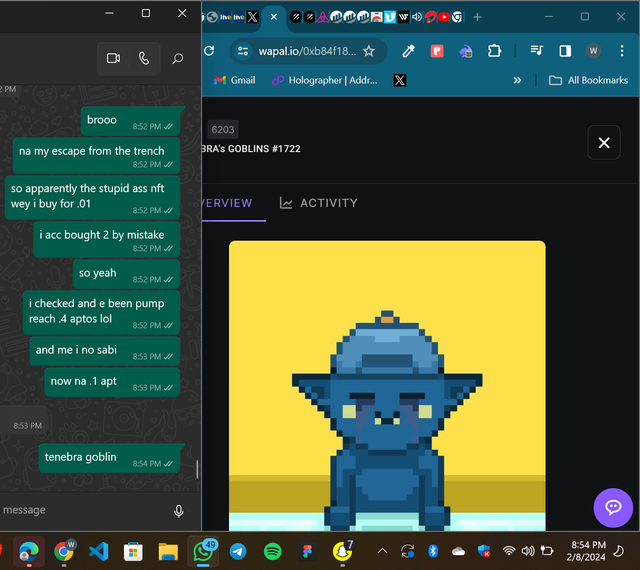Switch to the ACTIVITY tab
640x570 pixels.
(318, 203)
